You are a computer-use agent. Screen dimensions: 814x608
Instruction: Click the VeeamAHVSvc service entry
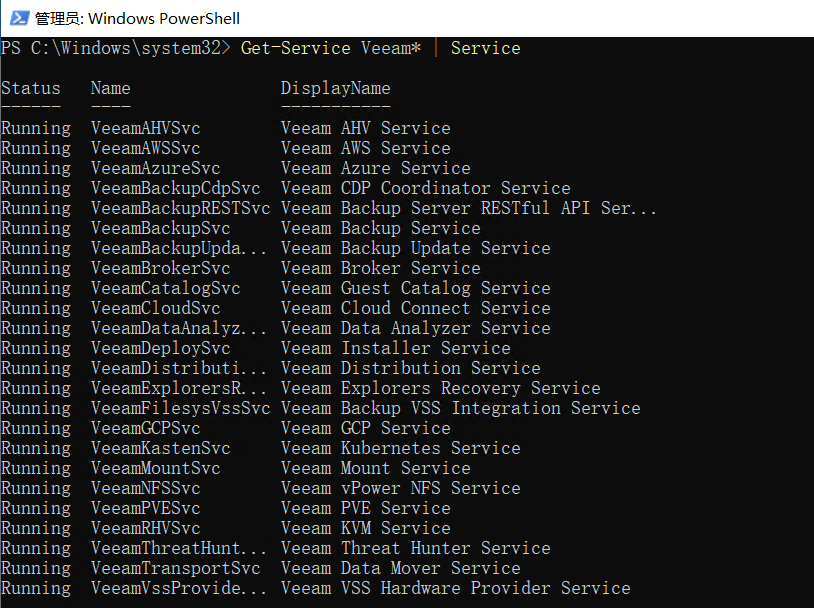[x=145, y=127]
